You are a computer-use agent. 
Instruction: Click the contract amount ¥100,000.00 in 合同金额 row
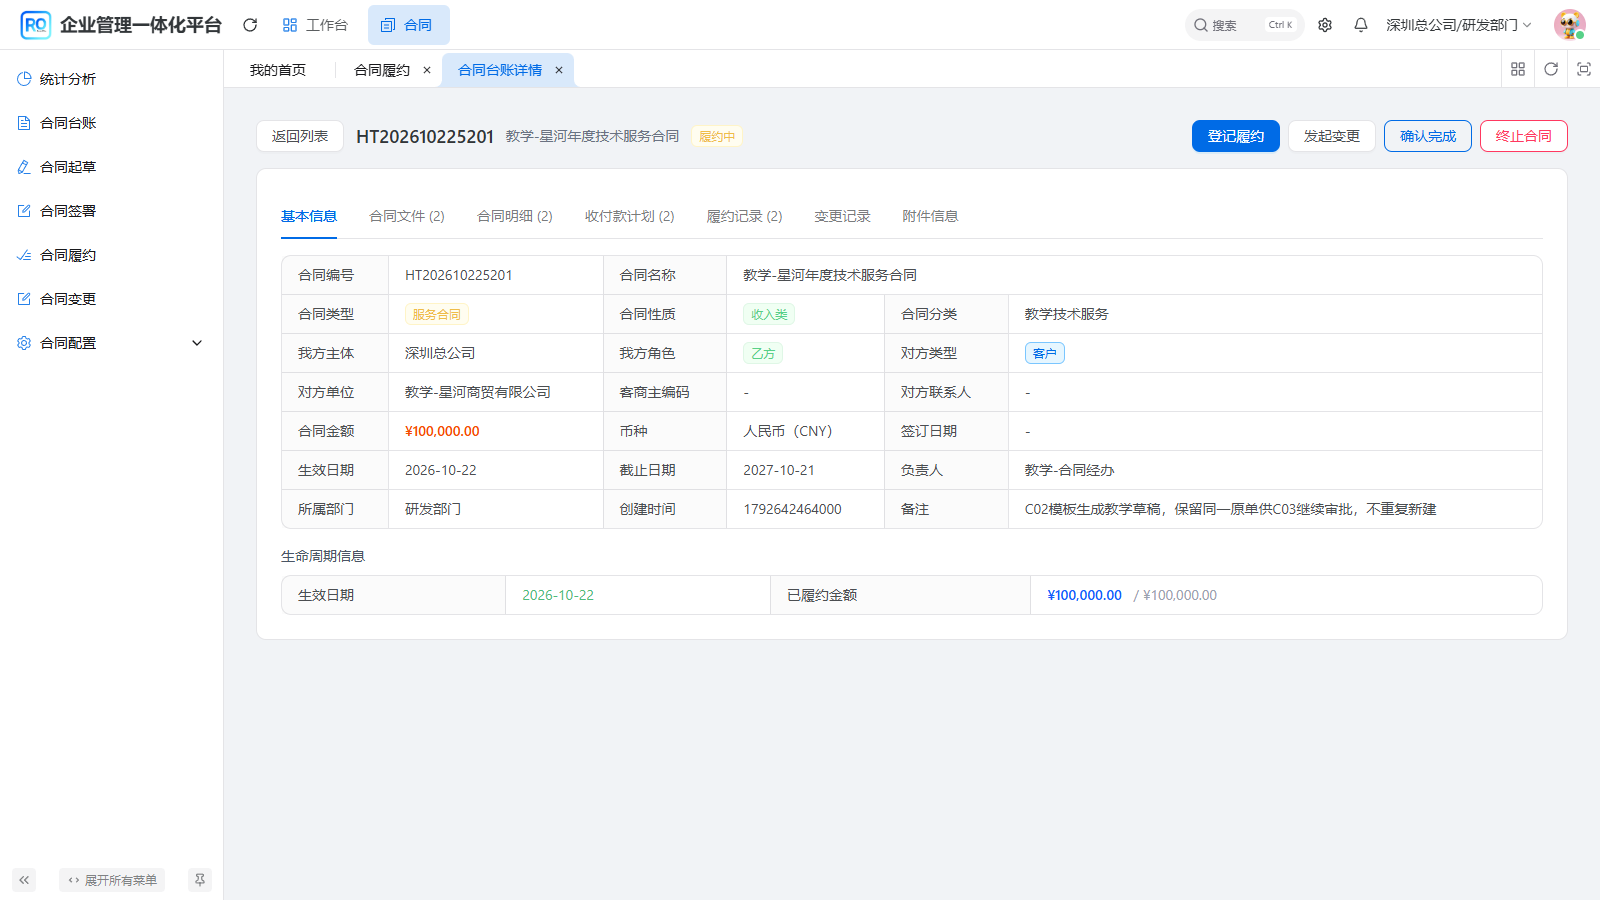(442, 431)
